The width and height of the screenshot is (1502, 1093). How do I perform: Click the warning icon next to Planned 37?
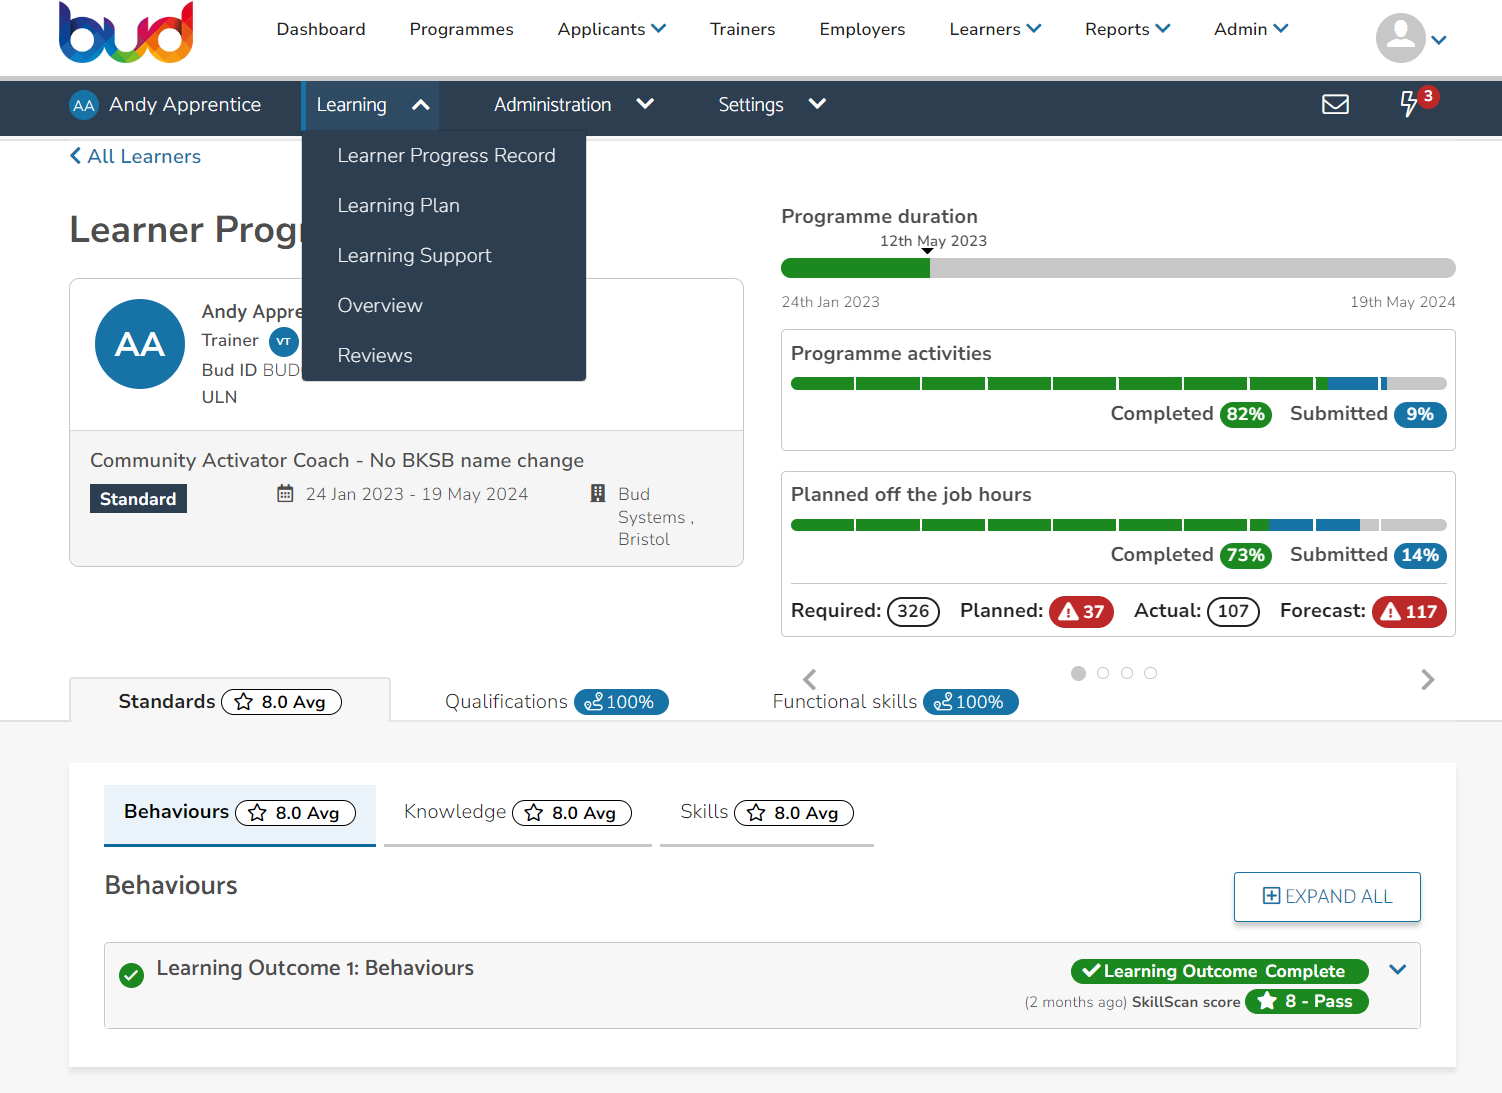click(x=1069, y=611)
